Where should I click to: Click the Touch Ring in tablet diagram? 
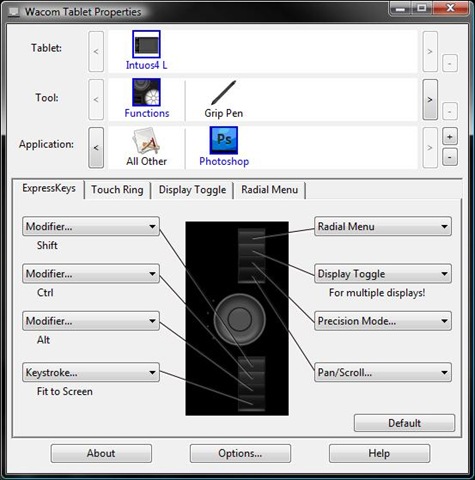pos(239,319)
